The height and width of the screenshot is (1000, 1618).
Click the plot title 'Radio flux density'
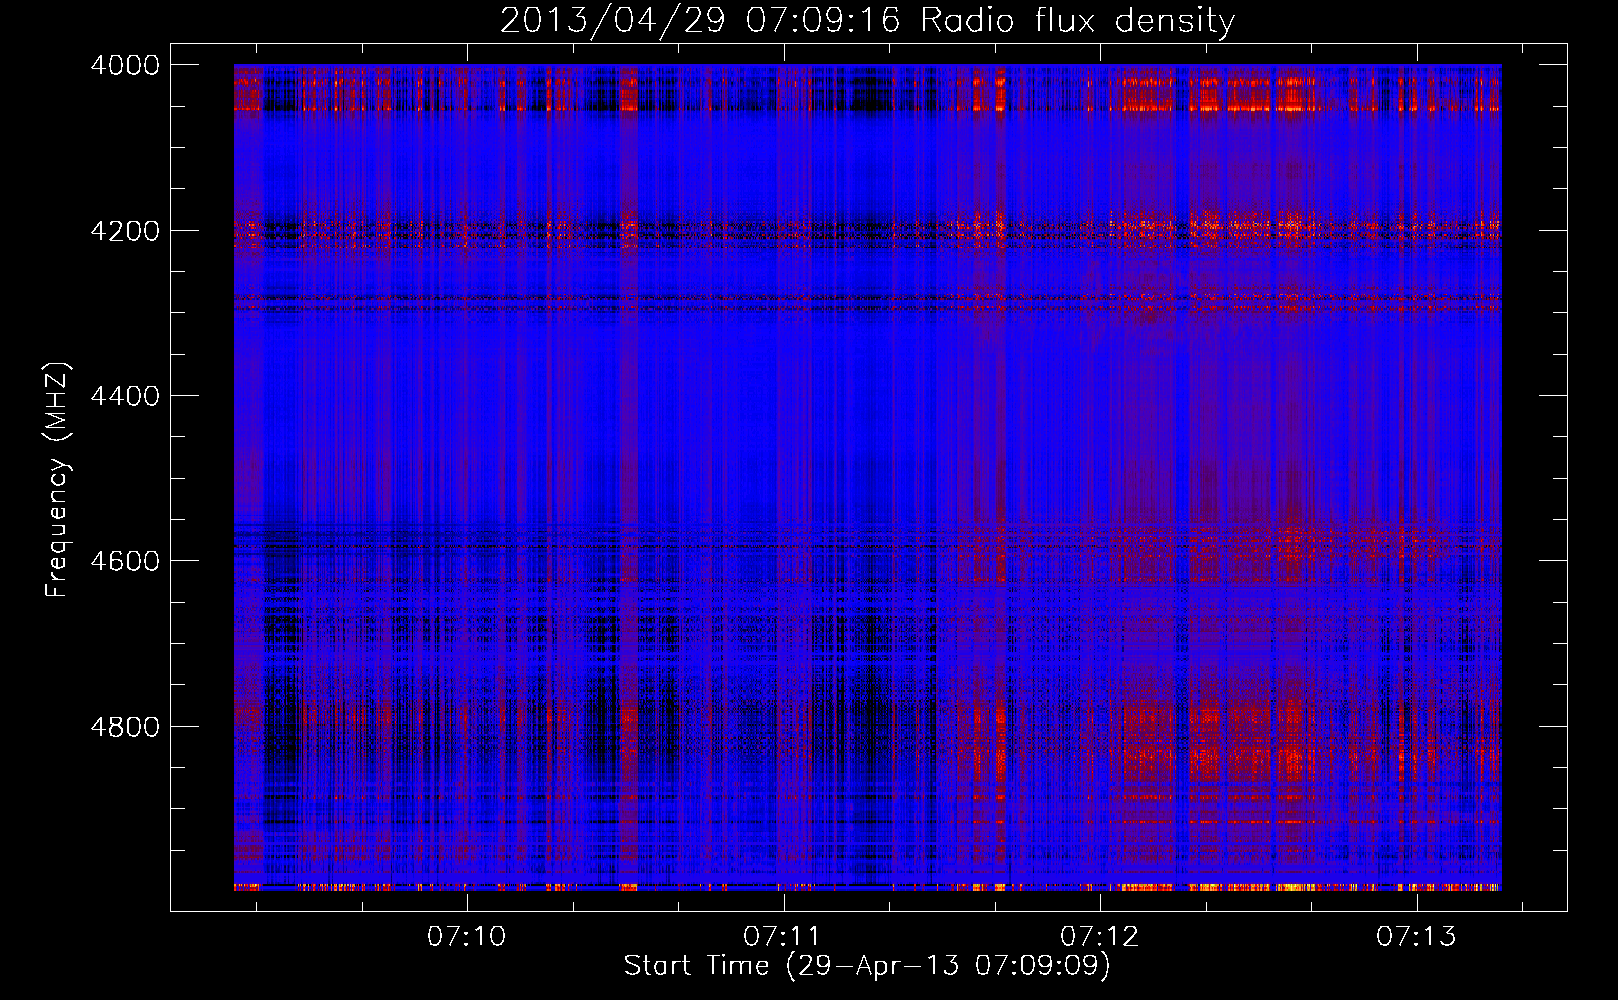[x=1077, y=21]
